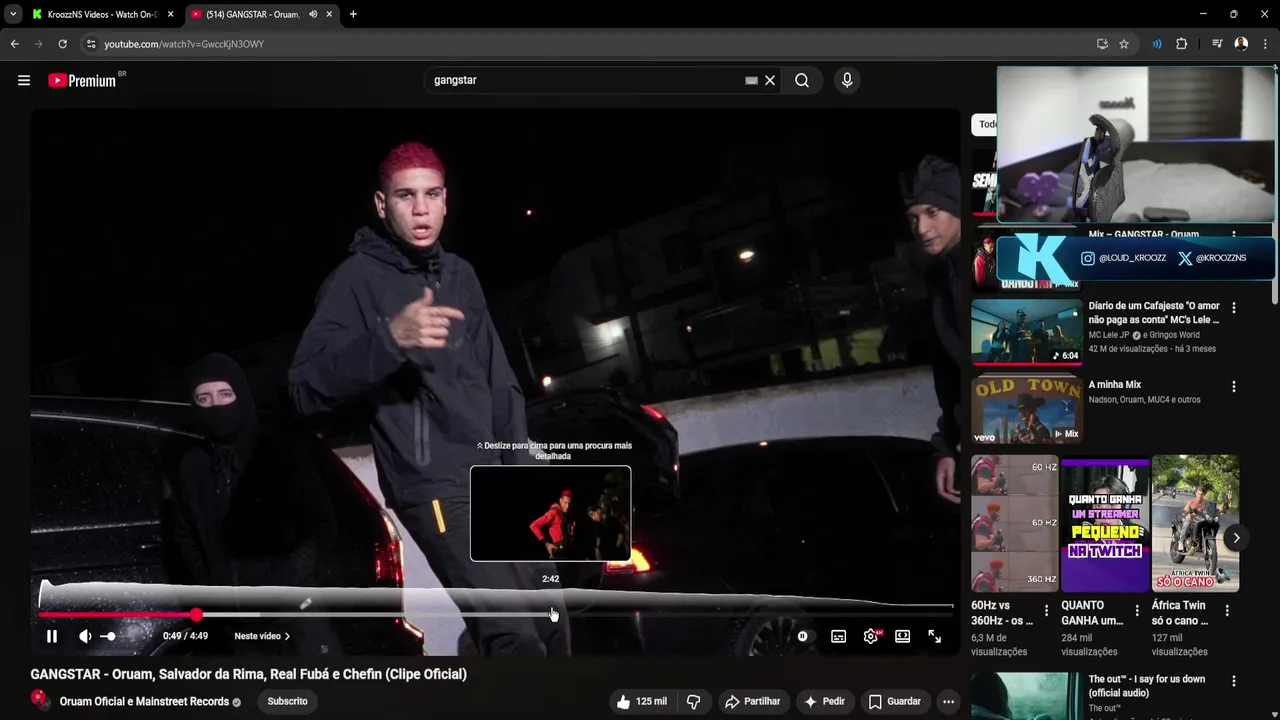Click the URL address bar

(590, 44)
